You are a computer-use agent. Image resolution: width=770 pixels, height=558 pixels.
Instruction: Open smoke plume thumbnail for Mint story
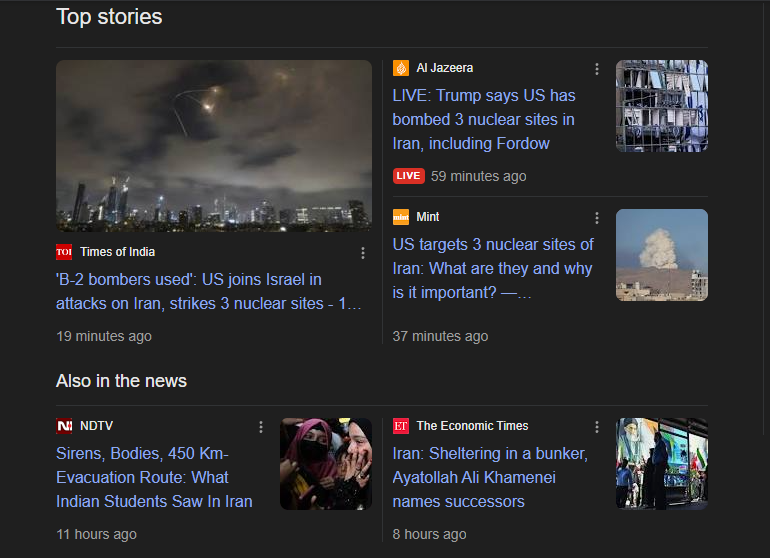click(662, 255)
